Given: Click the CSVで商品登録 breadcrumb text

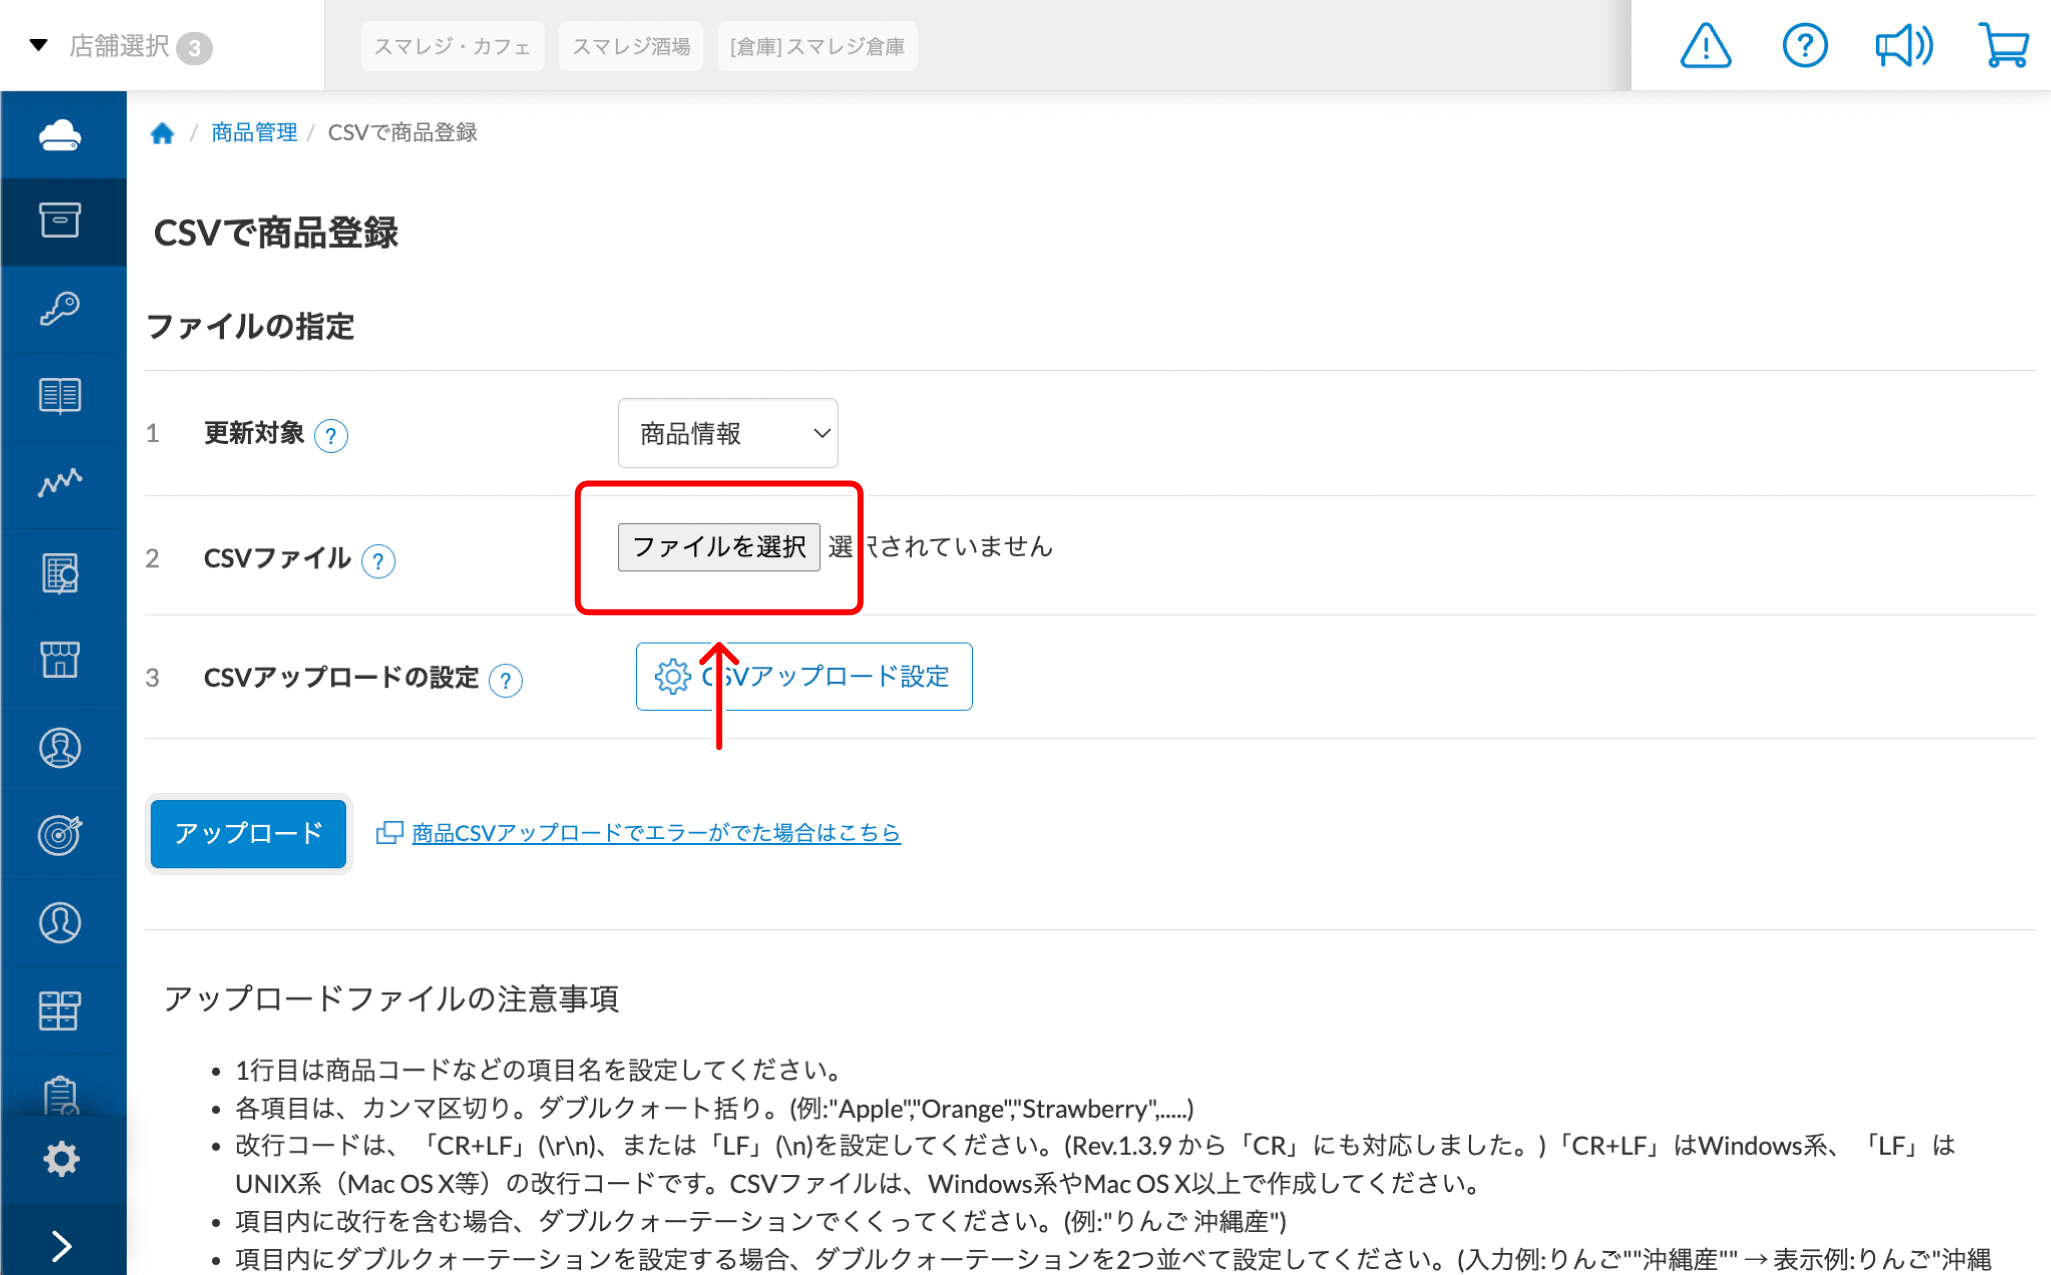Looking at the screenshot, I should click(x=402, y=133).
